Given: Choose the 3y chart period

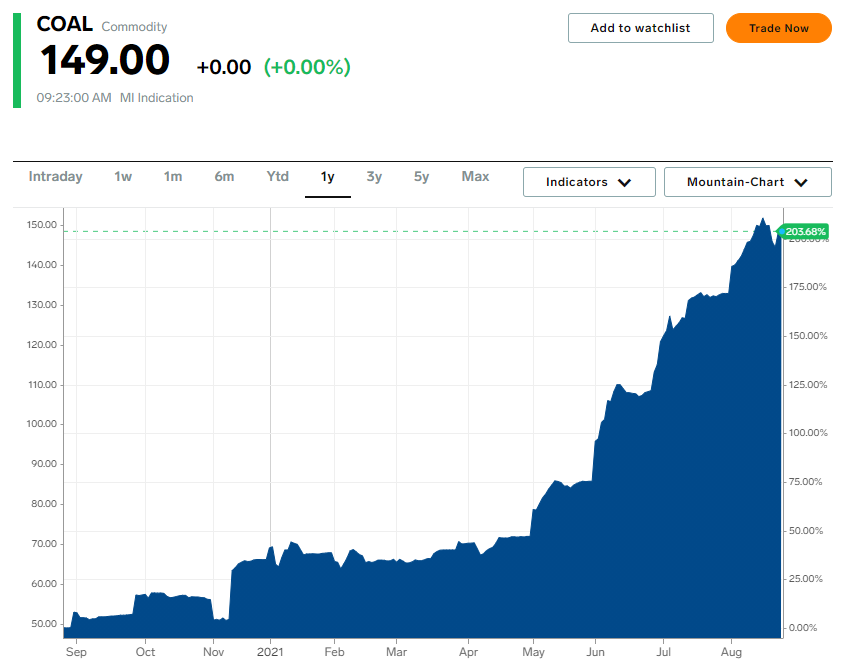Looking at the screenshot, I should (x=374, y=177).
